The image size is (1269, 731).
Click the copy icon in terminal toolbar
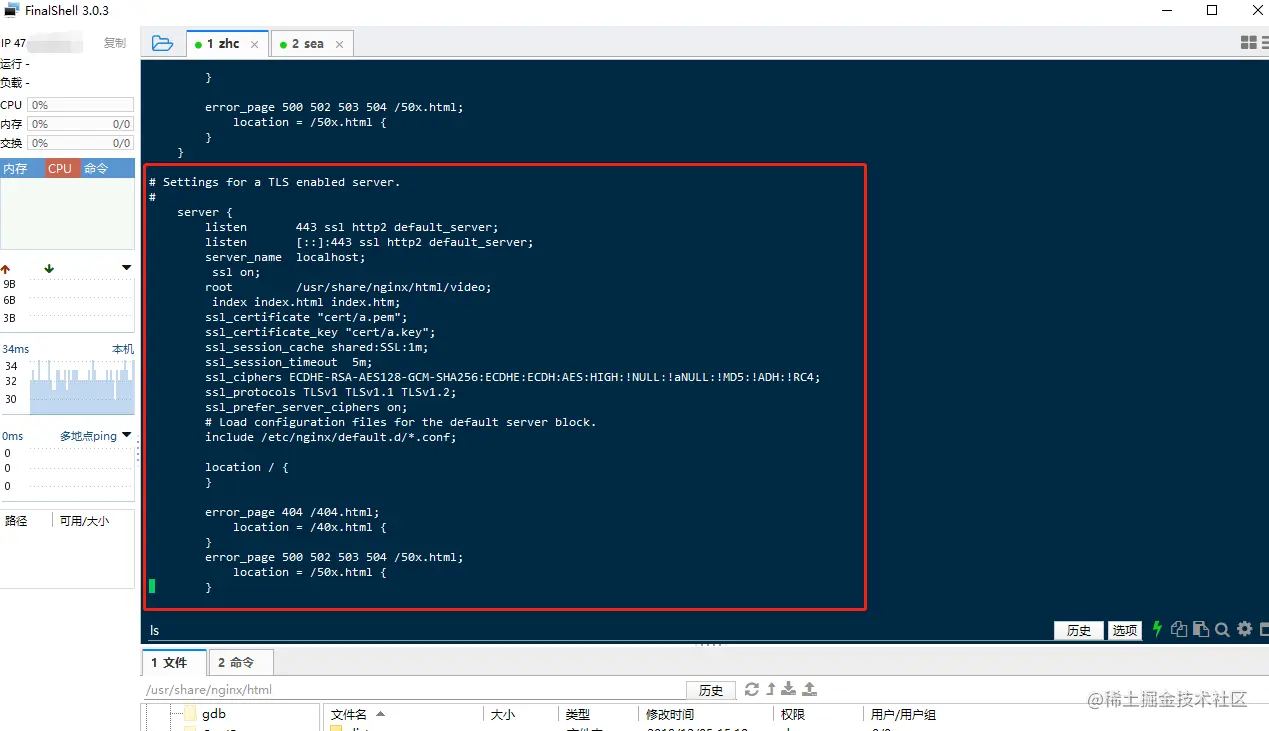coord(1179,629)
